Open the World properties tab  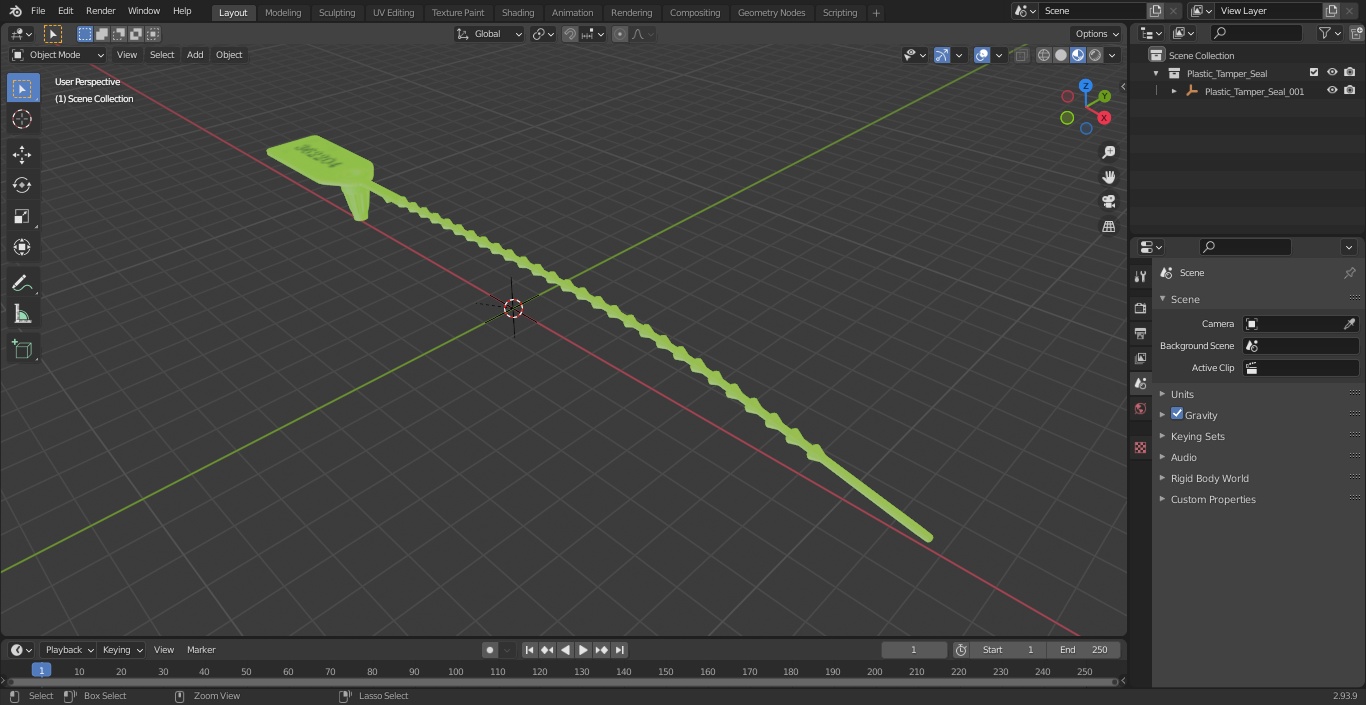[x=1140, y=408]
